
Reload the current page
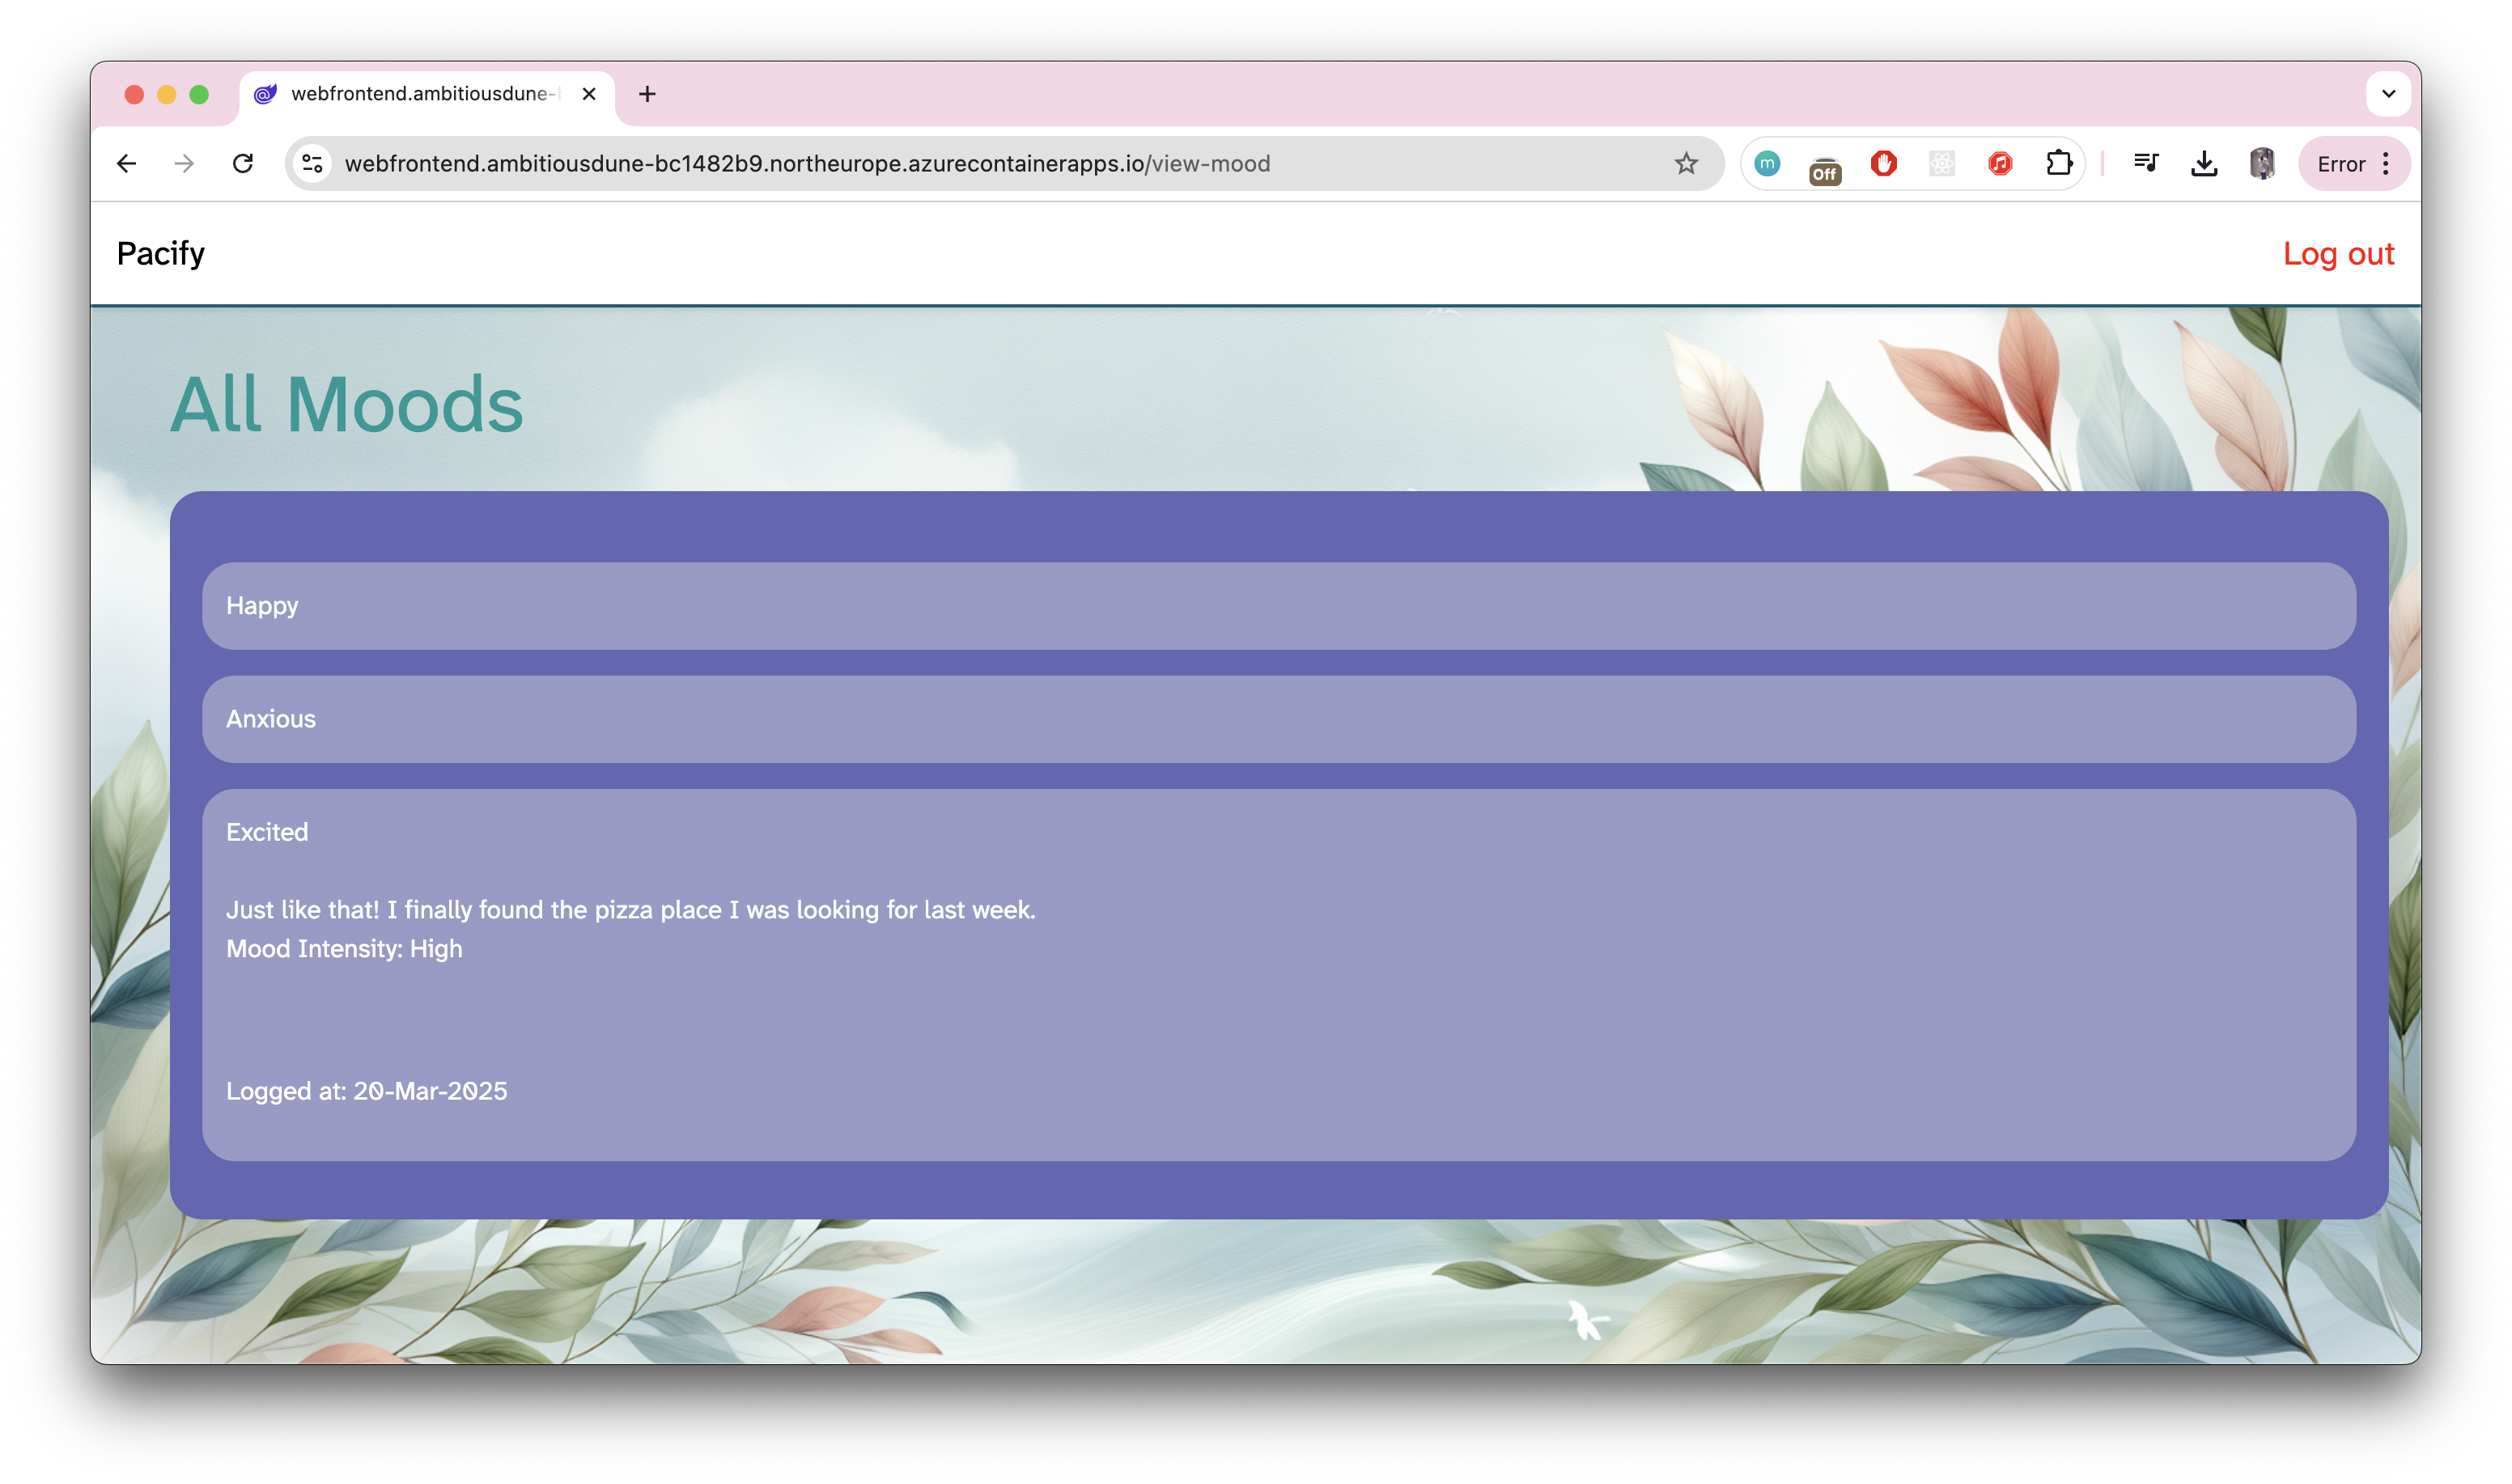tap(242, 163)
